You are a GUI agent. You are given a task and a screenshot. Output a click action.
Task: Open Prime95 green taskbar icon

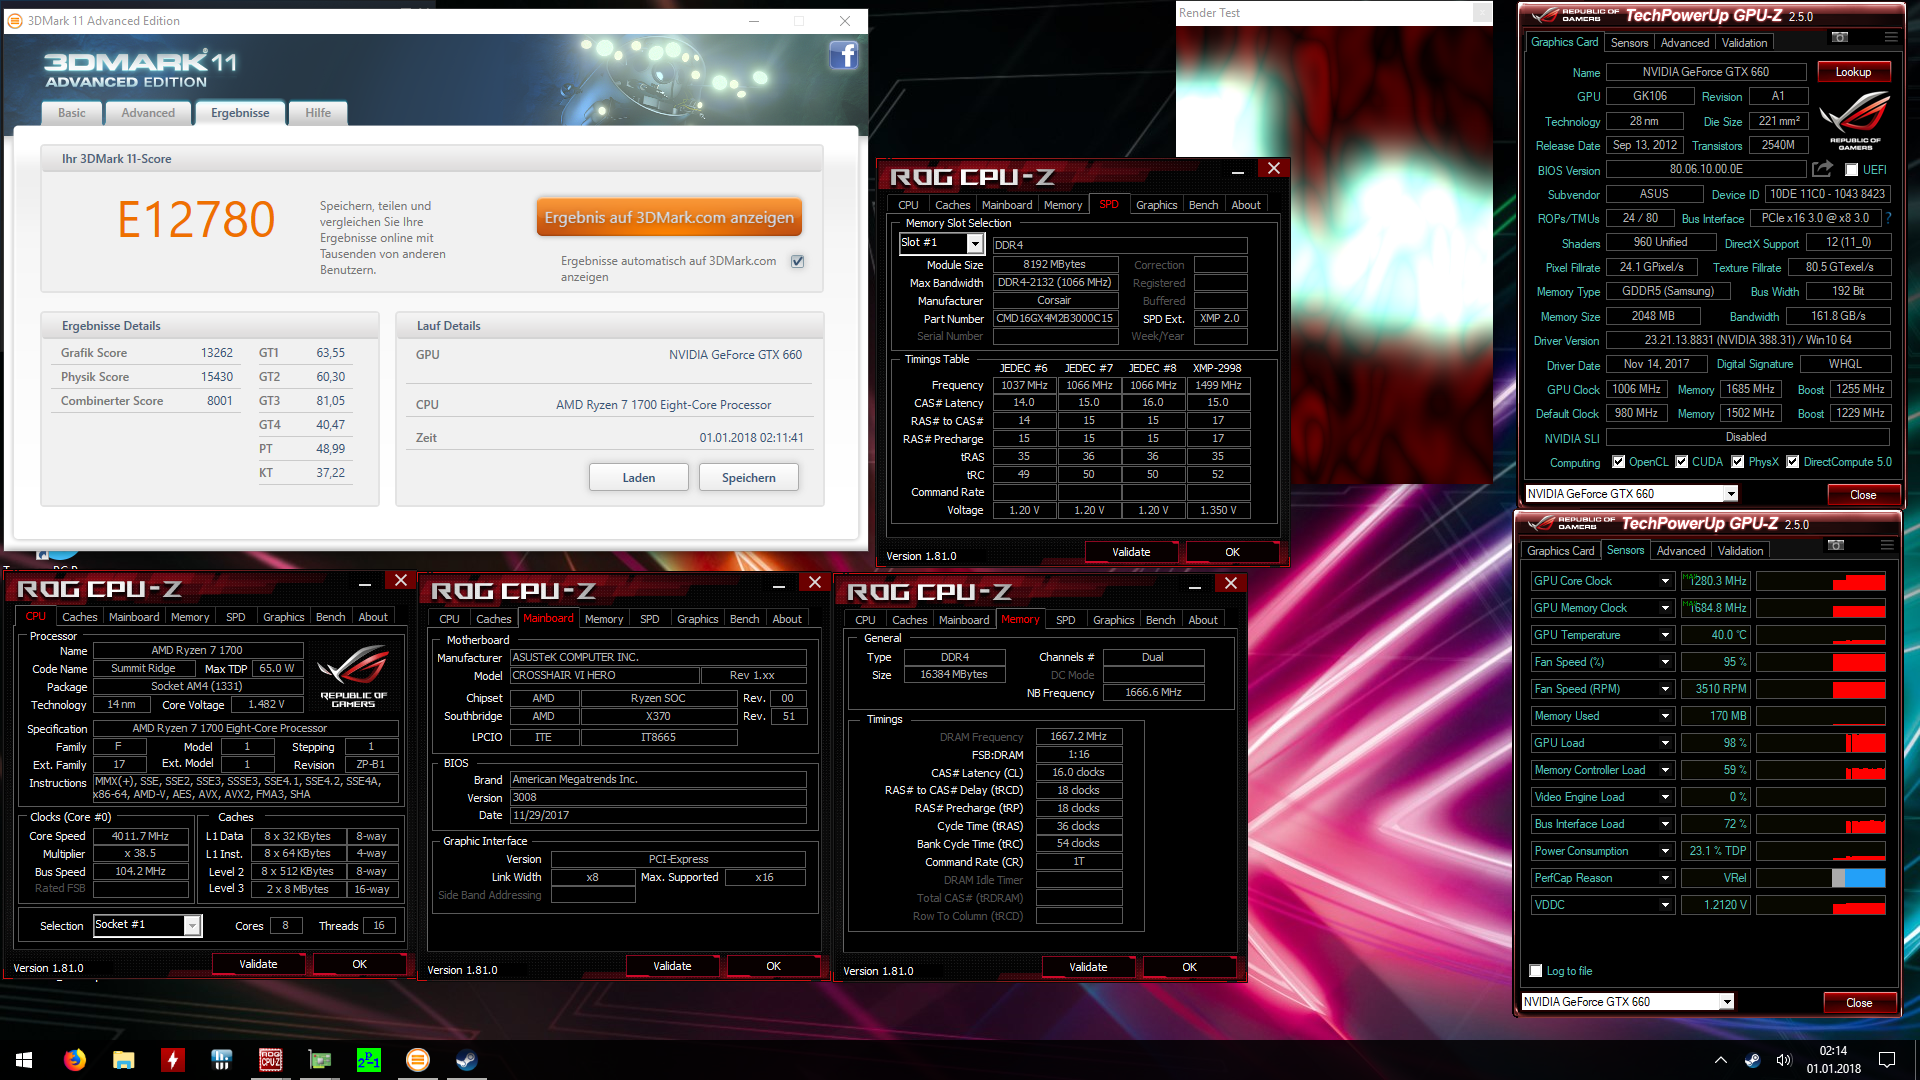coord(368,1060)
